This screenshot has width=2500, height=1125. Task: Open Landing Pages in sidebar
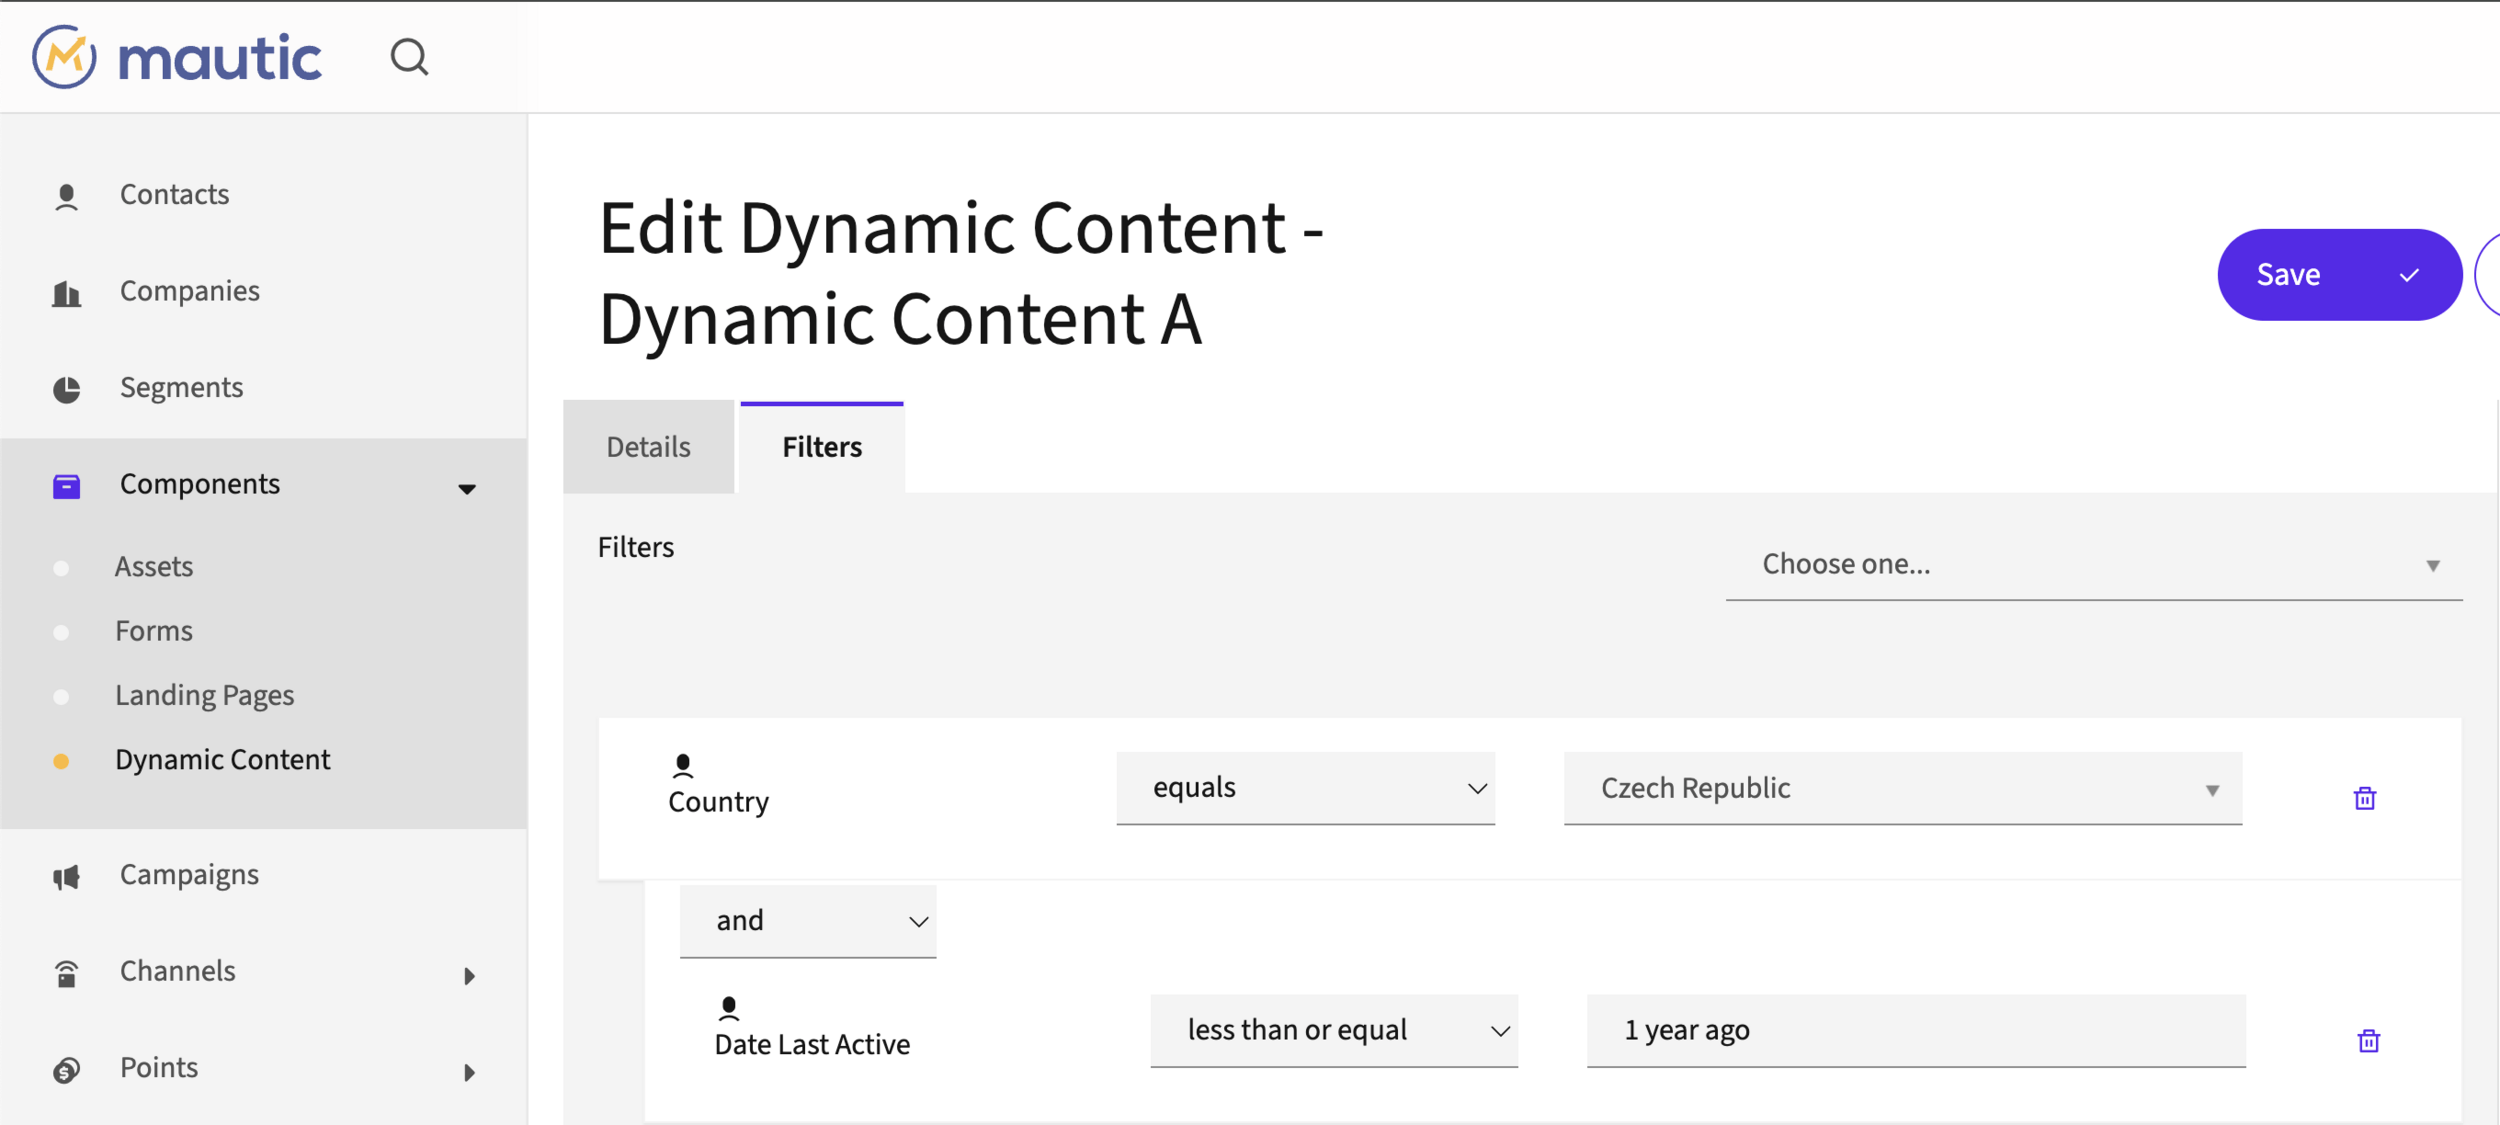pos(204,695)
